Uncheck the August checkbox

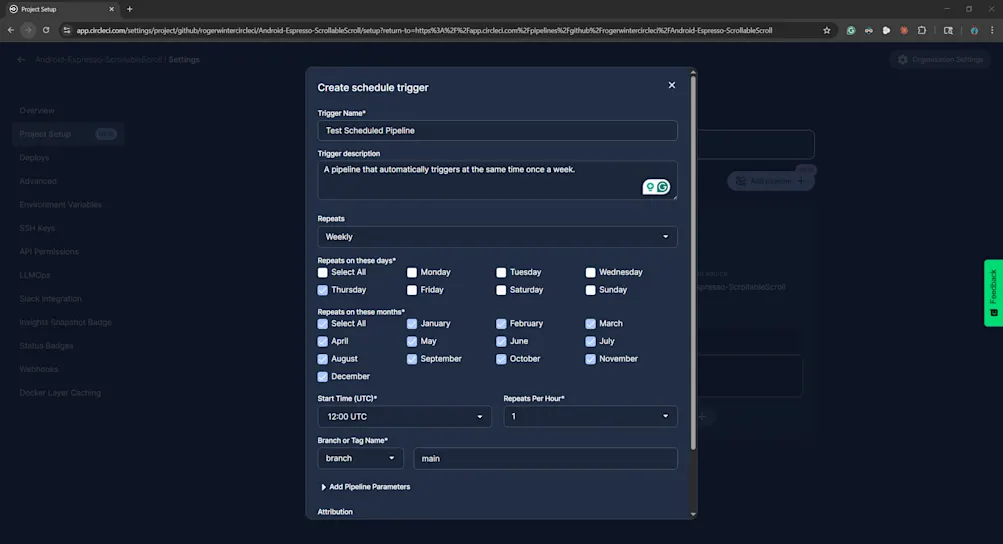tap(322, 359)
